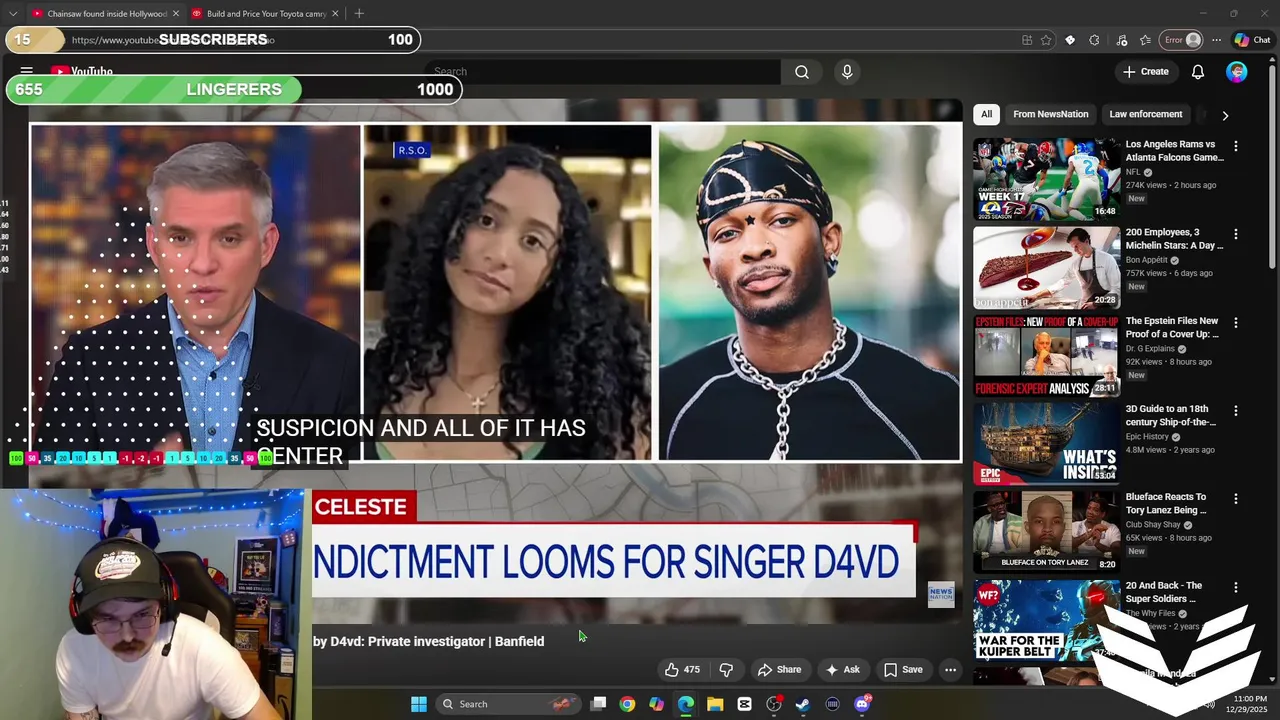
Task: Open the YouTube guide hamburger menu
Action: 27,72
